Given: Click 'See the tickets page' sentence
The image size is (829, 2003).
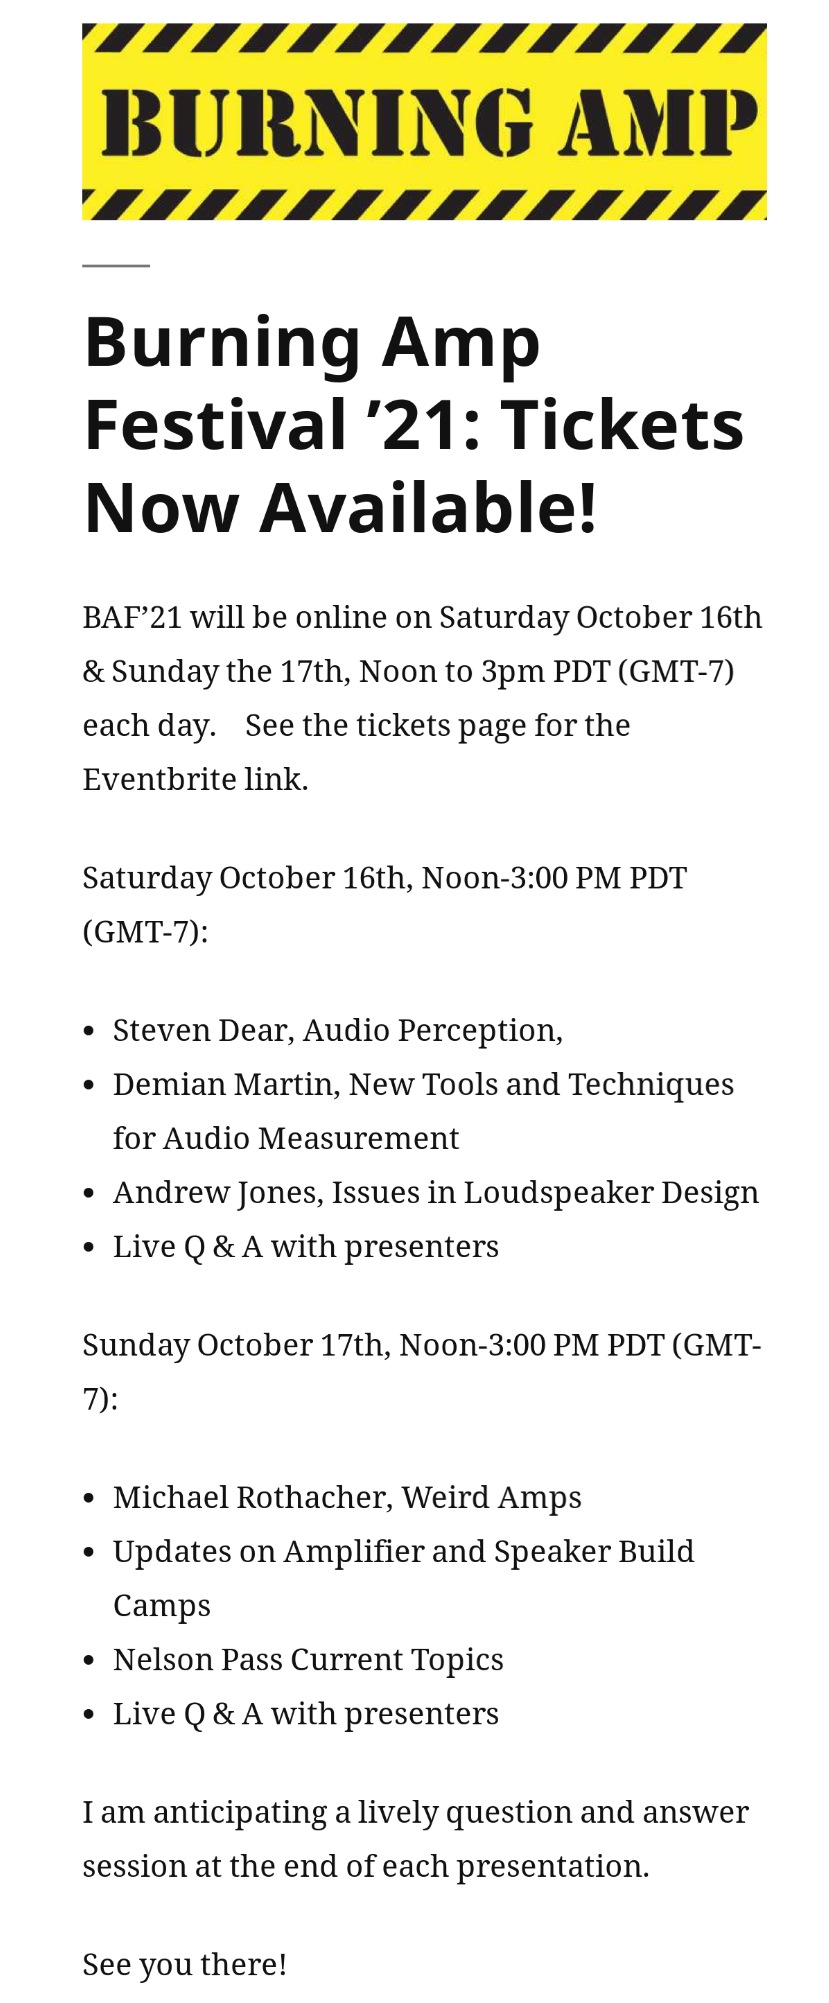Looking at the screenshot, I should (437, 725).
